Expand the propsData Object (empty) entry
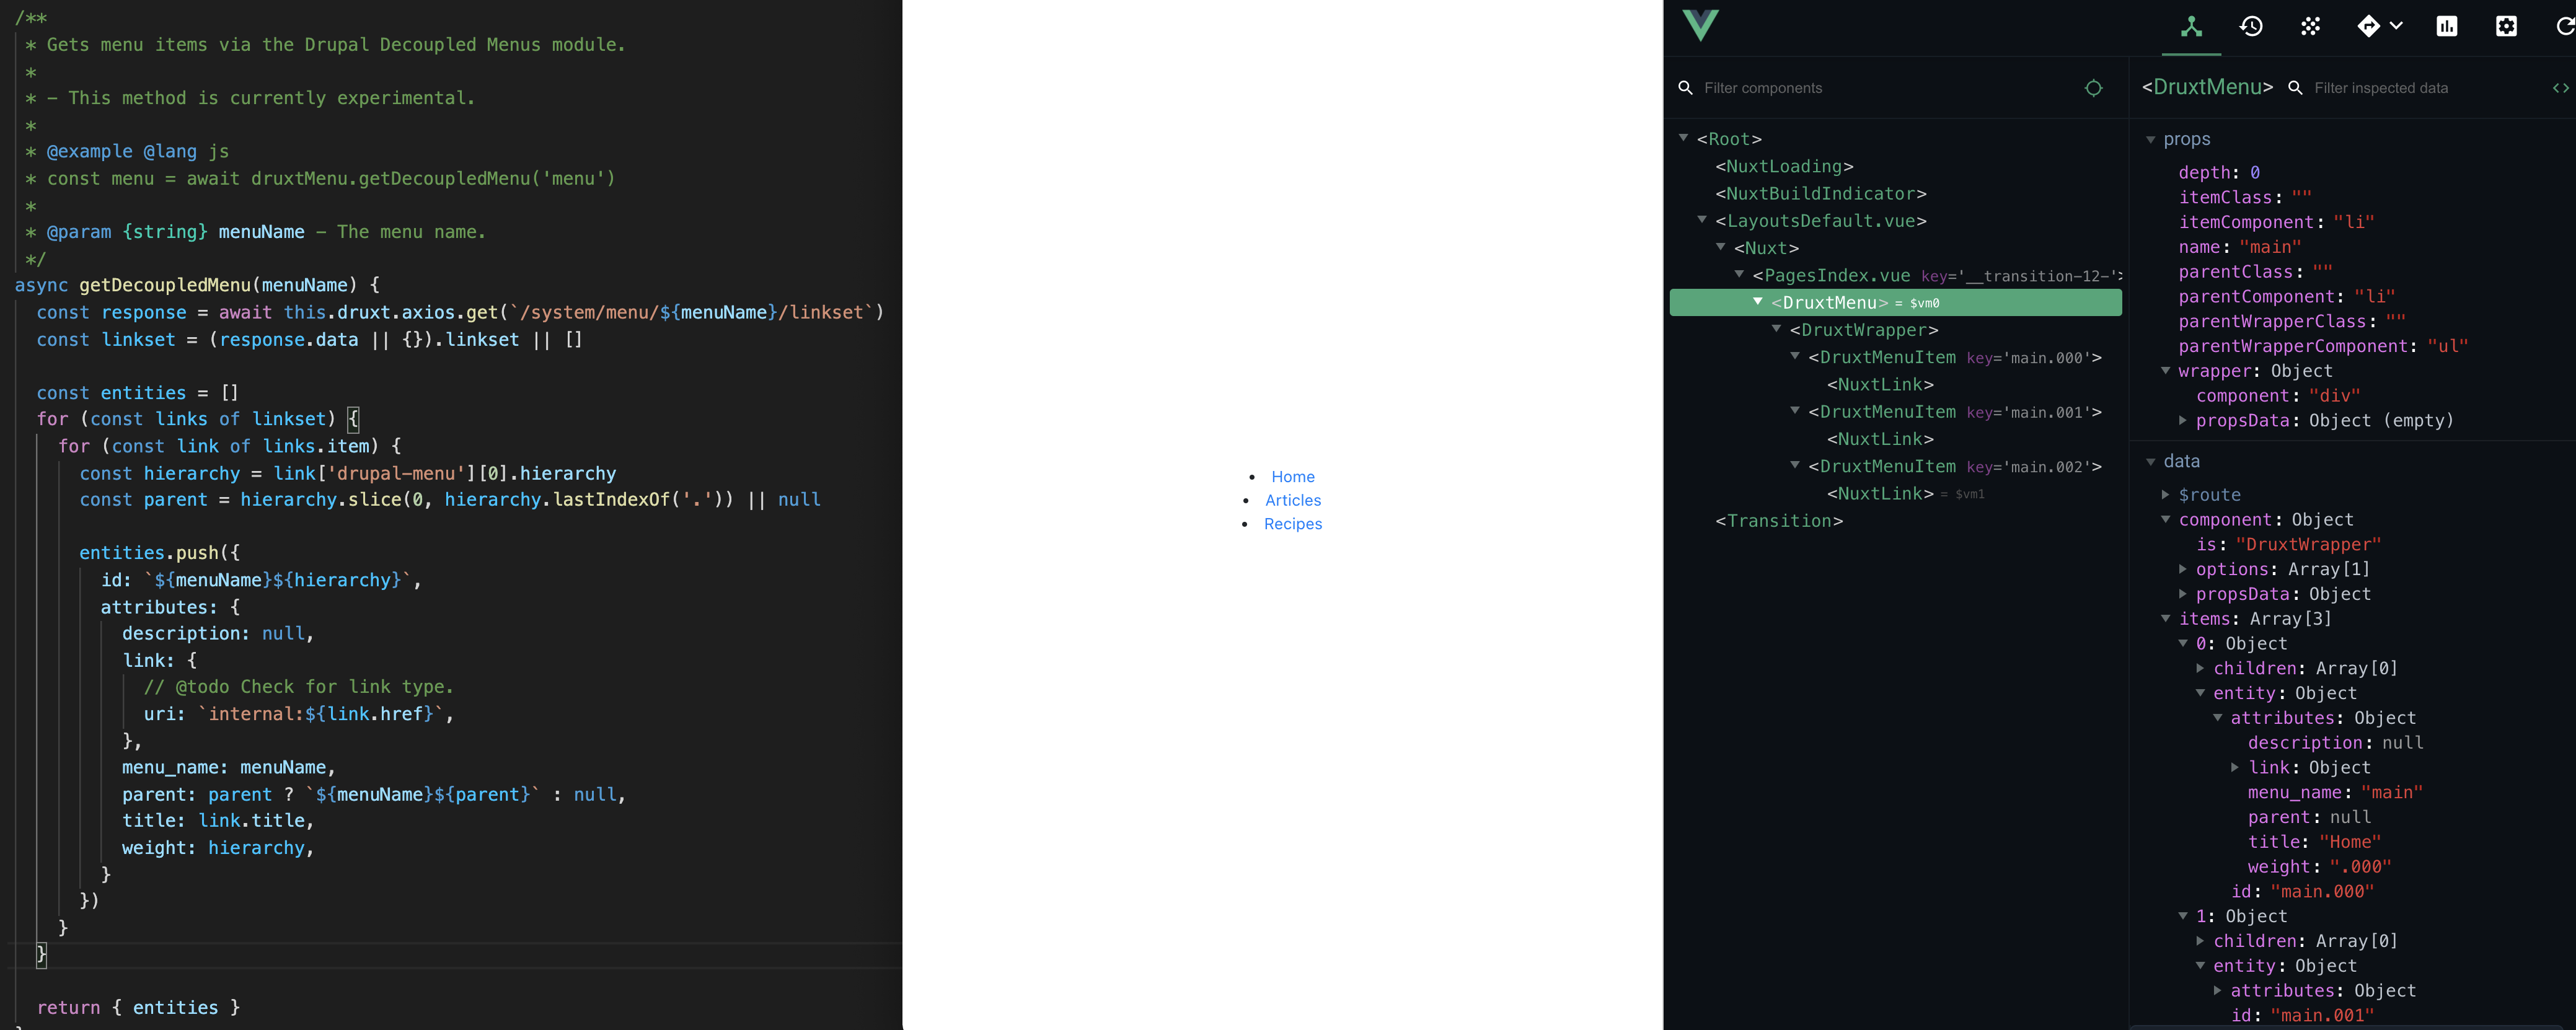Viewport: 2576px width, 1030px height. click(x=2183, y=421)
